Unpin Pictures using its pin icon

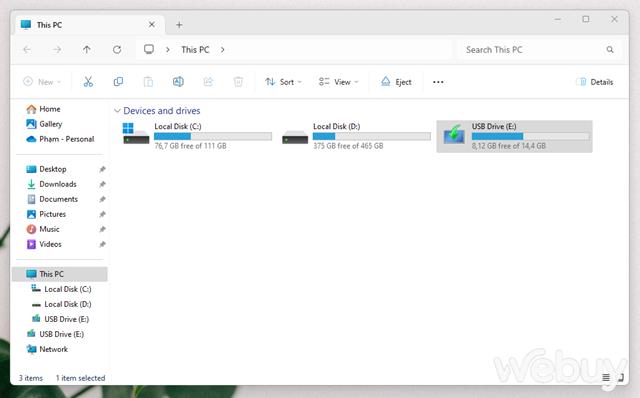102,214
